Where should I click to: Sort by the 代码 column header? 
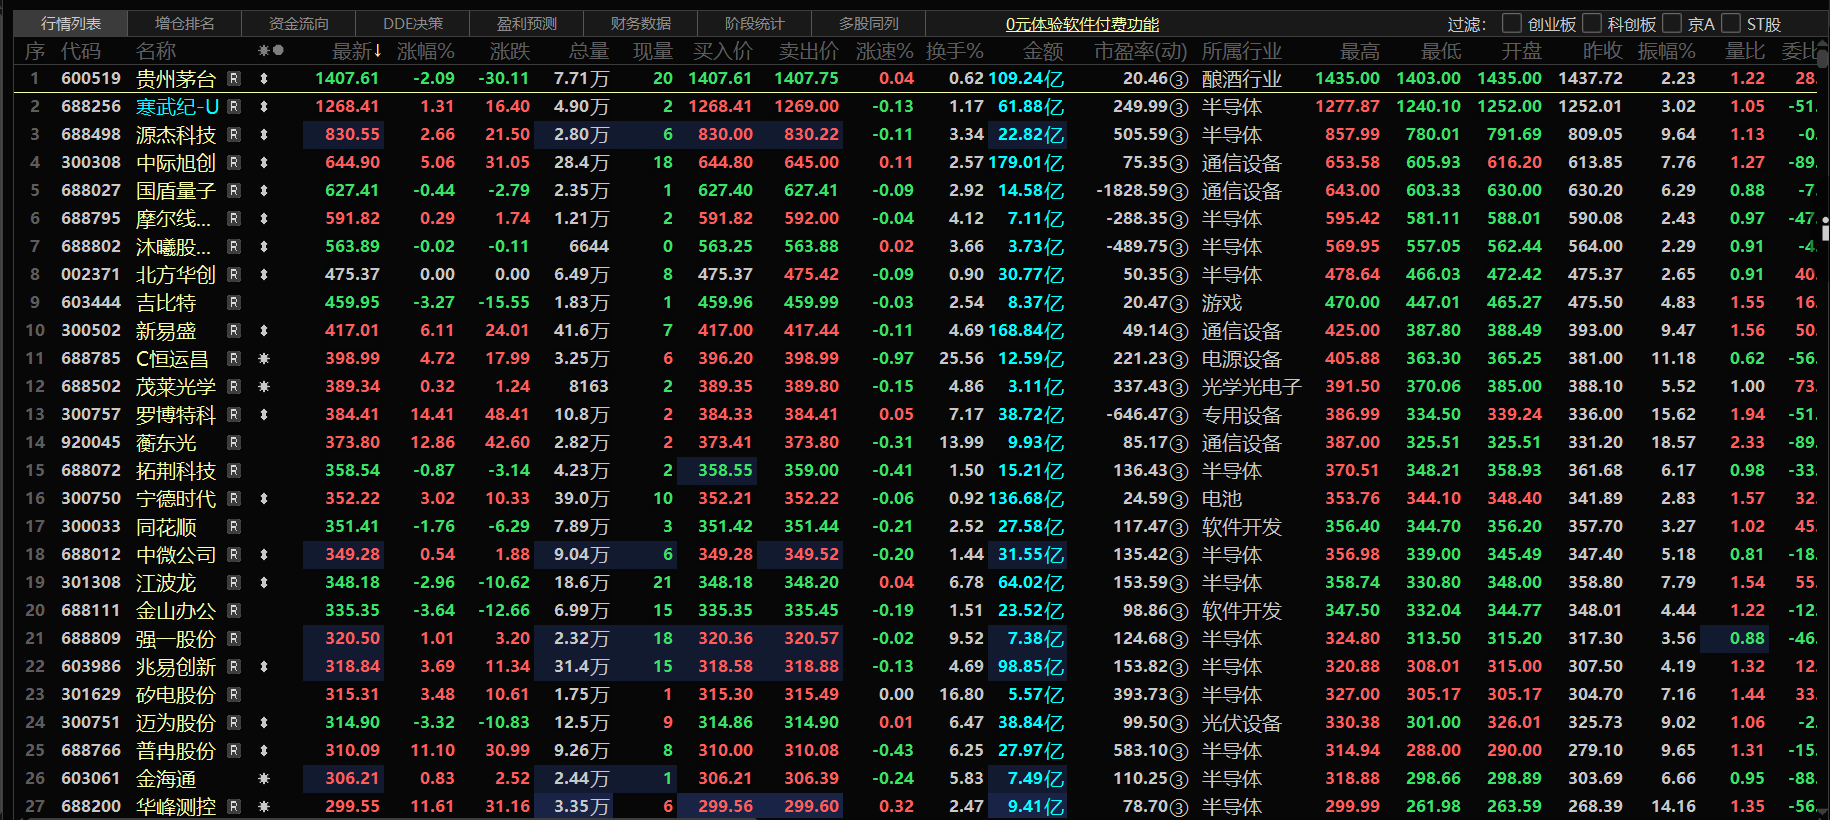point(81,50)
